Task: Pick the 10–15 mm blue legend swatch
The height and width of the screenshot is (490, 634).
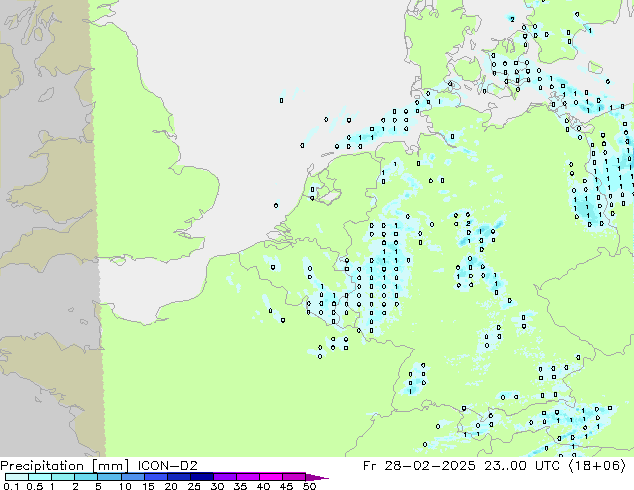Action: pyautogui.click(x=132, y=477)
